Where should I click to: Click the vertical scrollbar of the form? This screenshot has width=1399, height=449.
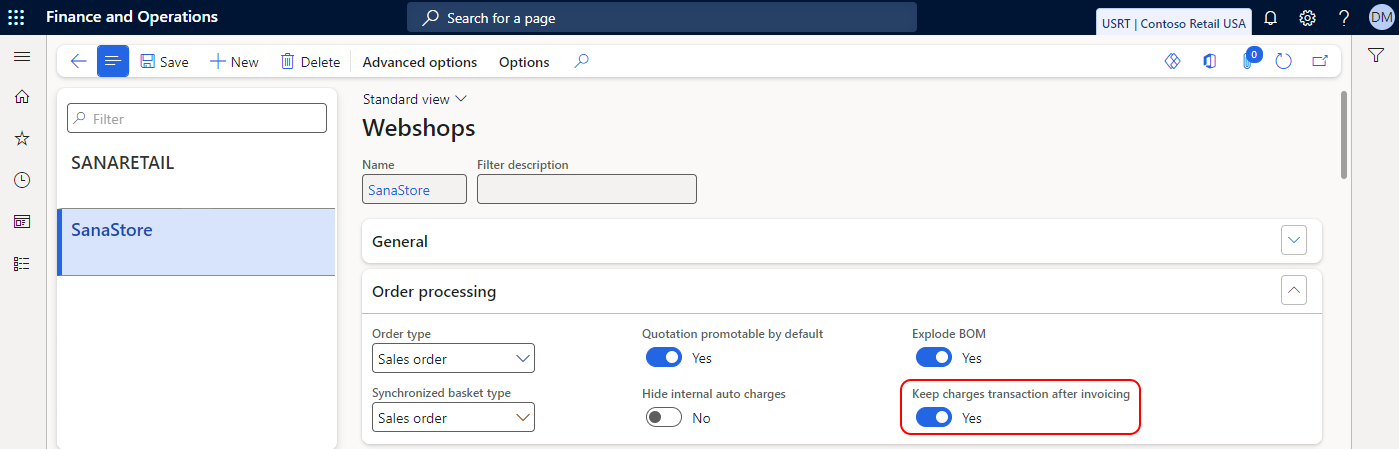click(x=1343, y=135)
